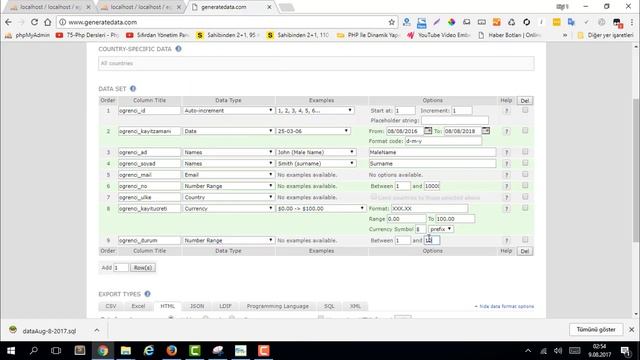Click the bottom Del button below the table
640x360 pixels.
point(524,251)
